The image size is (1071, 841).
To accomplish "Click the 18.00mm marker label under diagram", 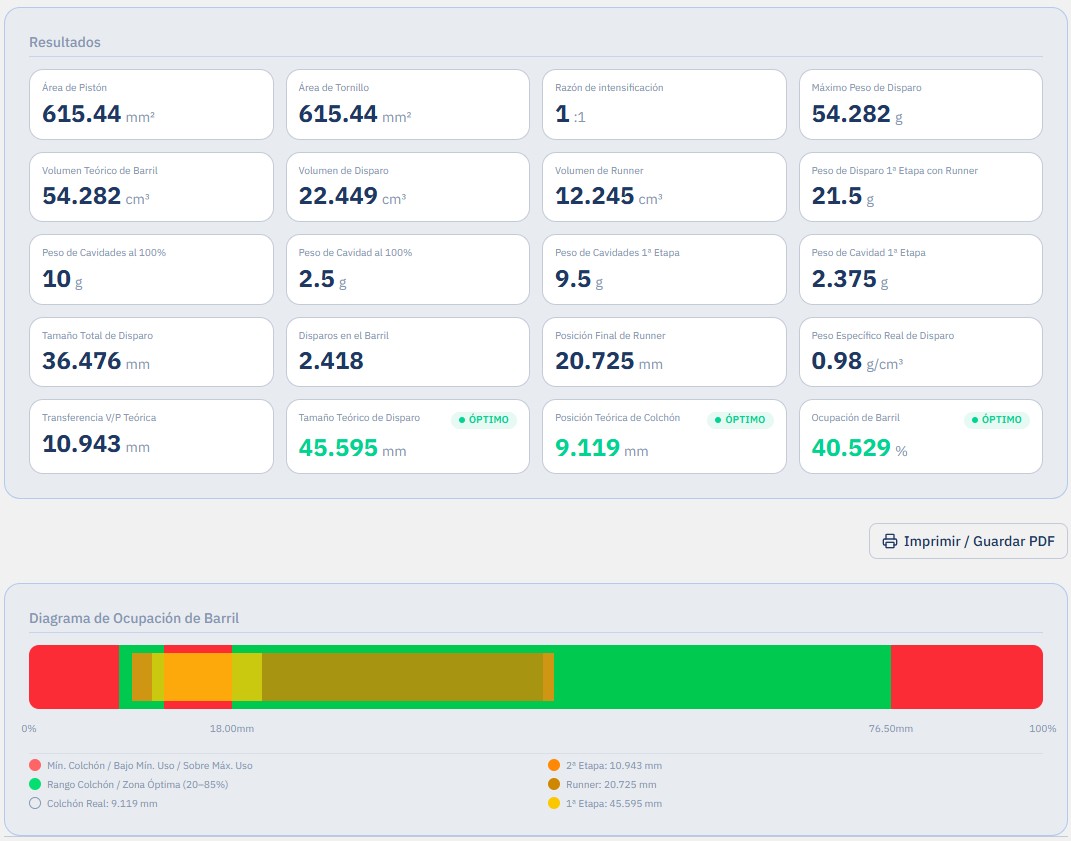I will [x=232, y=728].
